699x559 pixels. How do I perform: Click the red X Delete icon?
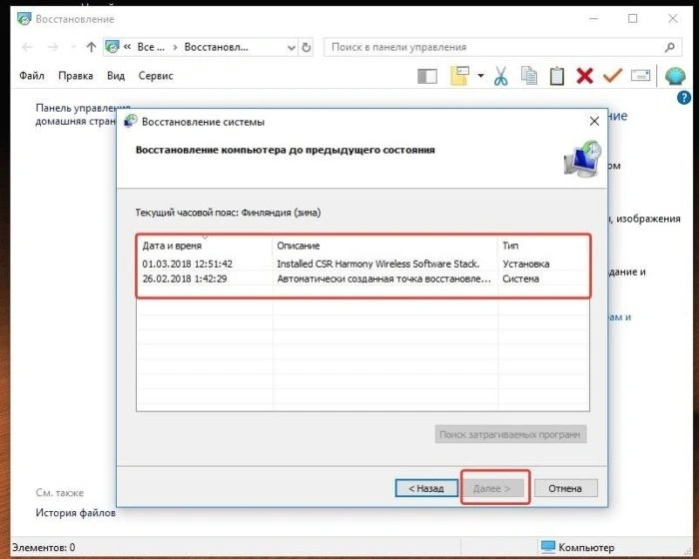tap(584, 76)
